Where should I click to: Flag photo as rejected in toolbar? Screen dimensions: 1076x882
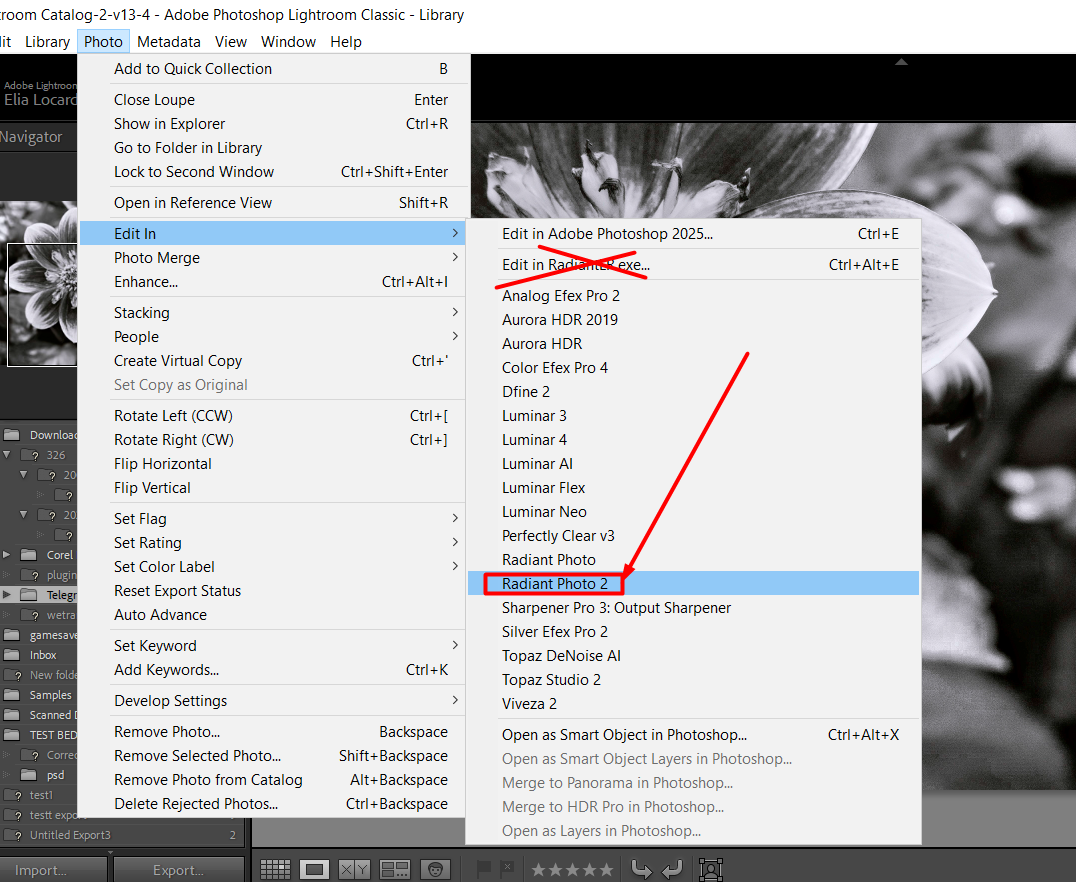508,869
